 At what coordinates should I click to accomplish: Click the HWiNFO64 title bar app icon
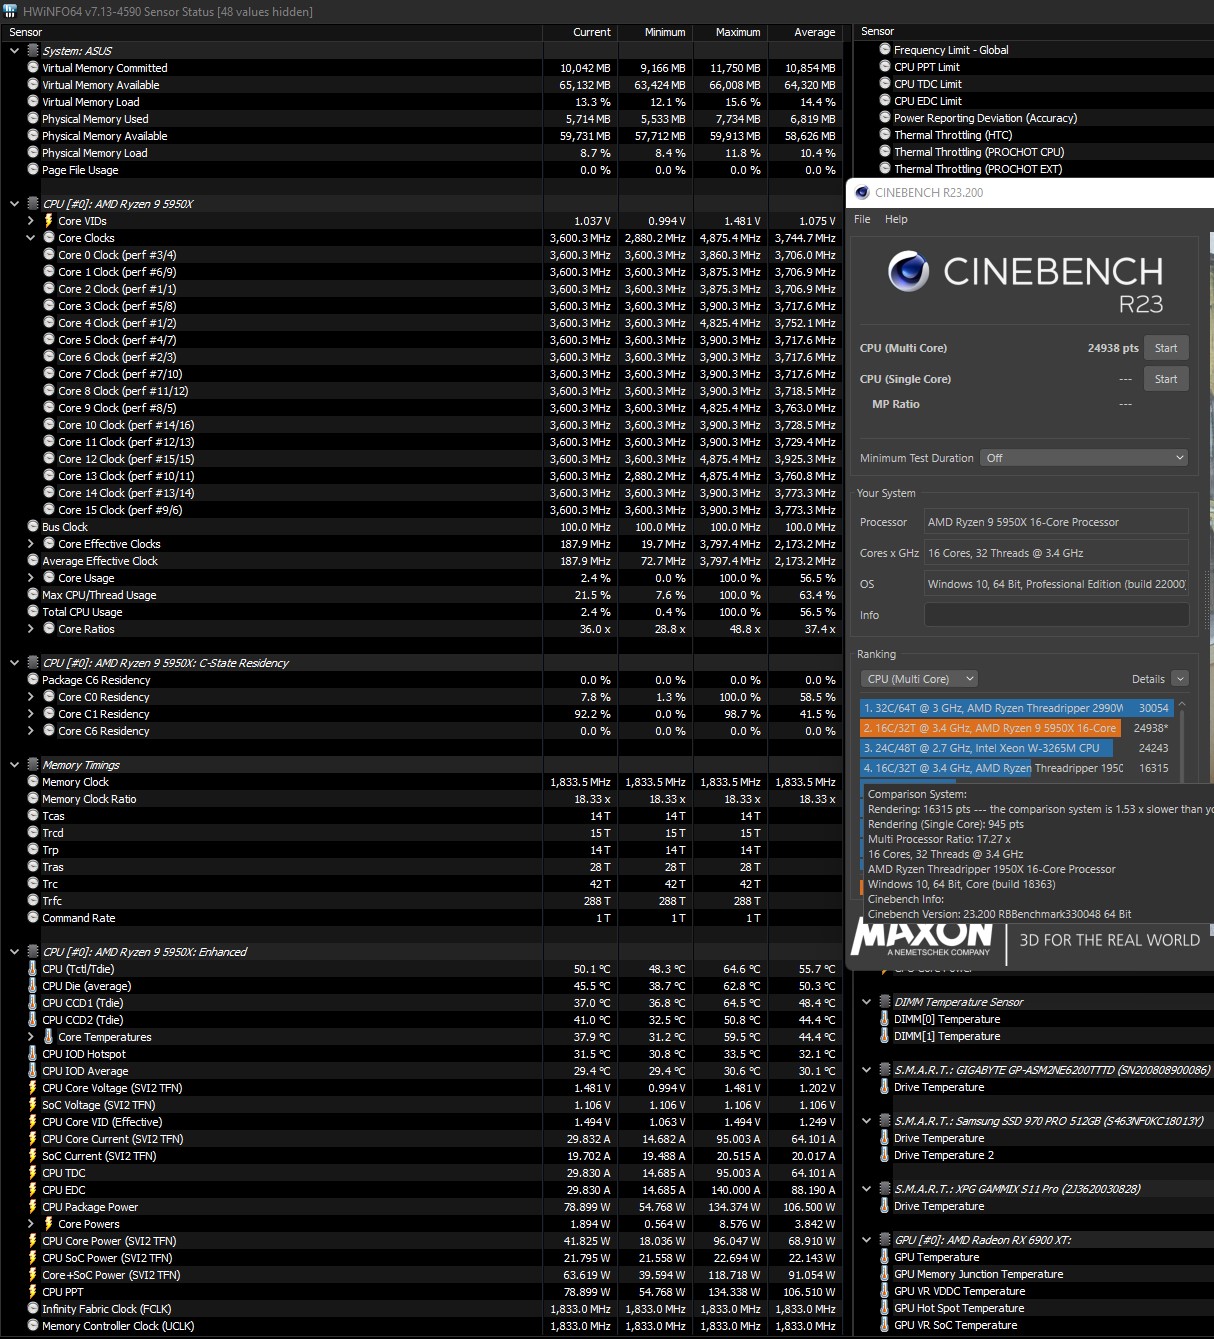click(x=11, y=11)
